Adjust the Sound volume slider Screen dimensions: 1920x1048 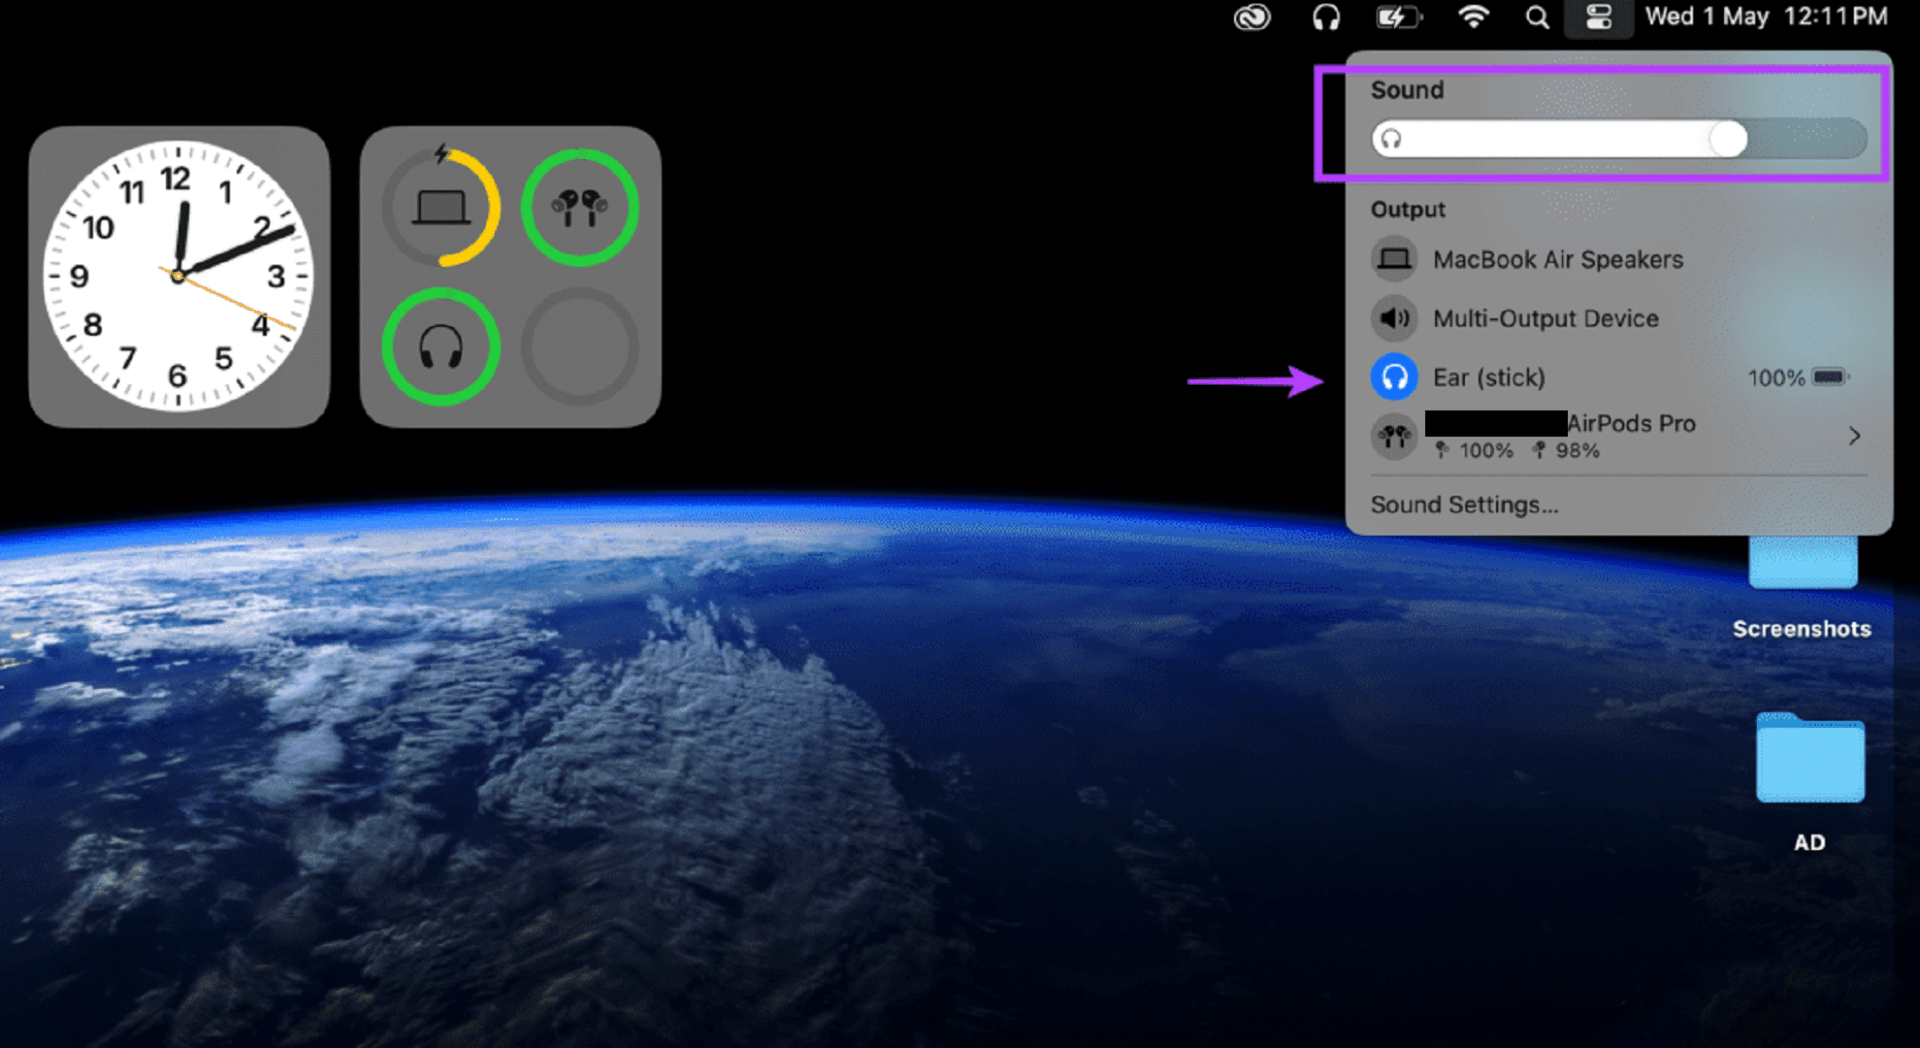1619,139
